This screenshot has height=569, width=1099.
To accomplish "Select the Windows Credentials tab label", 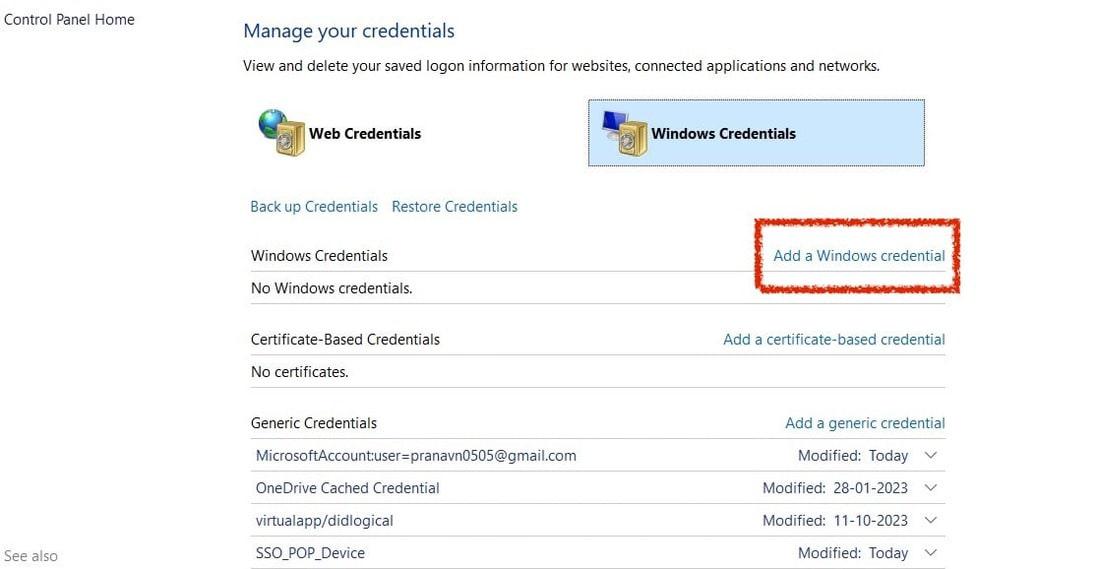I will point(723,134).
